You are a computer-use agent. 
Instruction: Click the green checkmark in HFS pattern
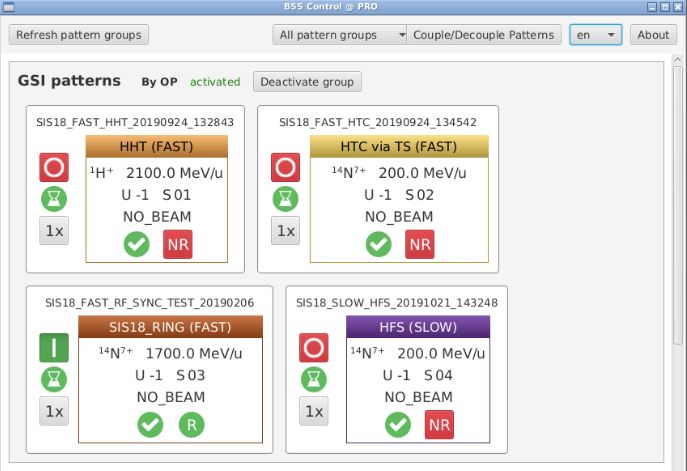tap(397, 425)
